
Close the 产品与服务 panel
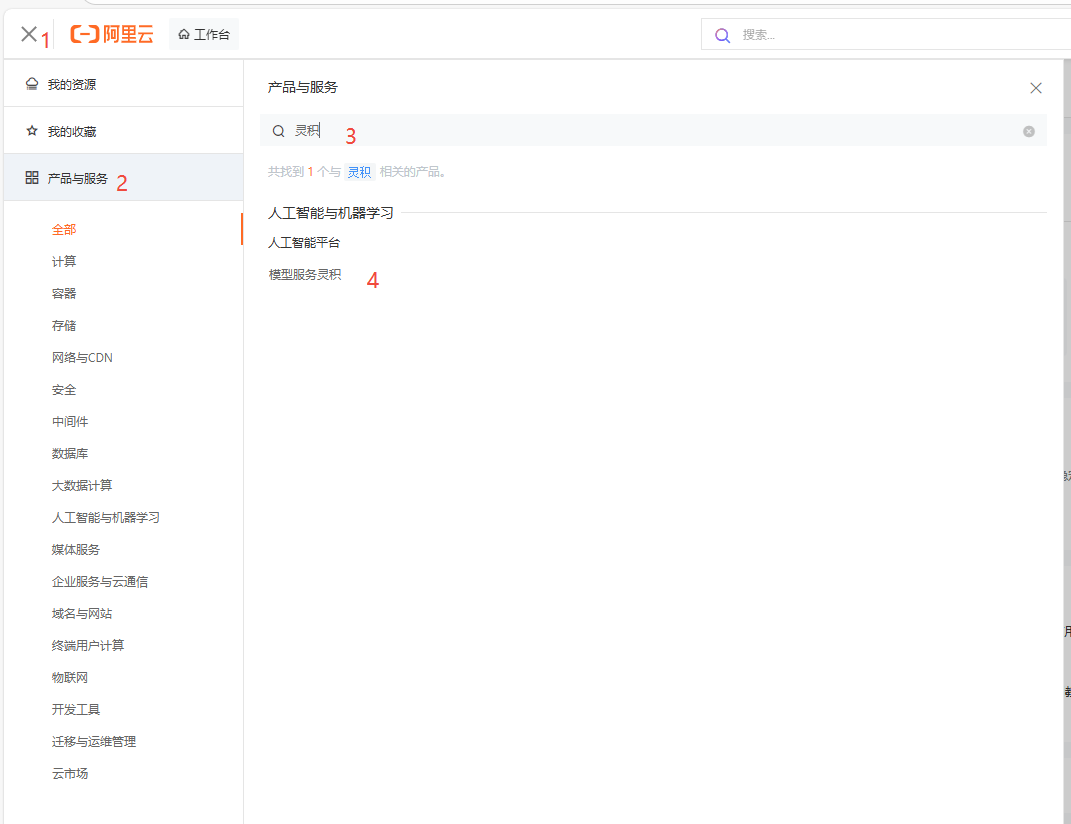click(1035, 88)
